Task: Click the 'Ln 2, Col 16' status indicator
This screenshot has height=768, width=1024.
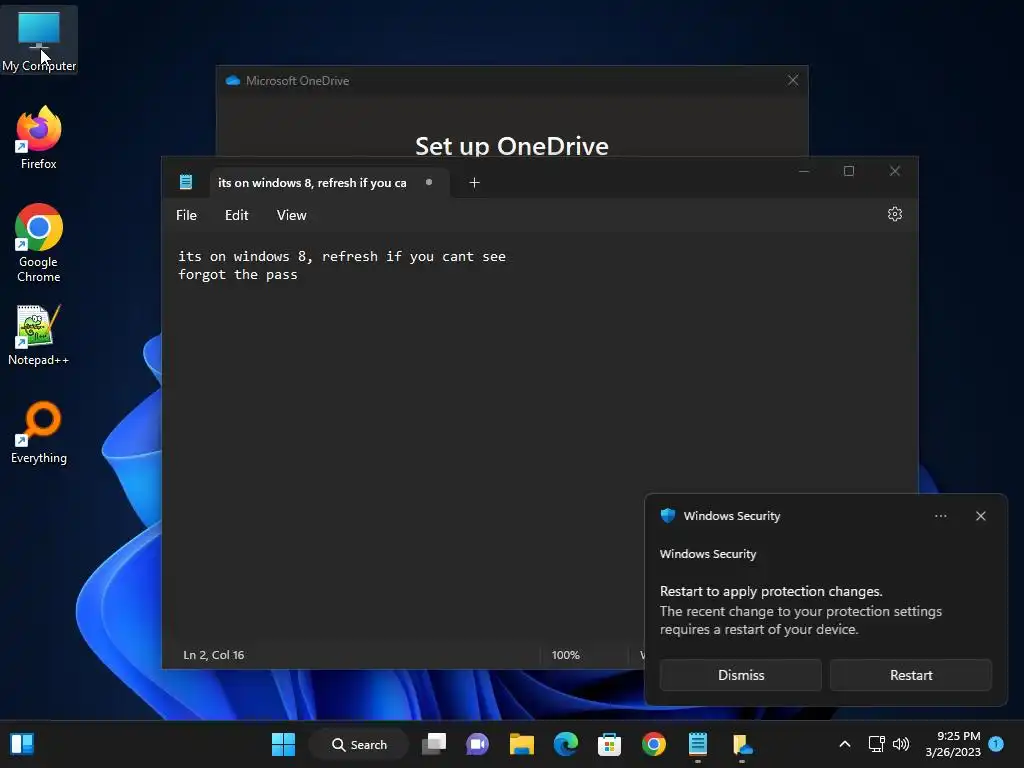Action: tap(214, 655)
